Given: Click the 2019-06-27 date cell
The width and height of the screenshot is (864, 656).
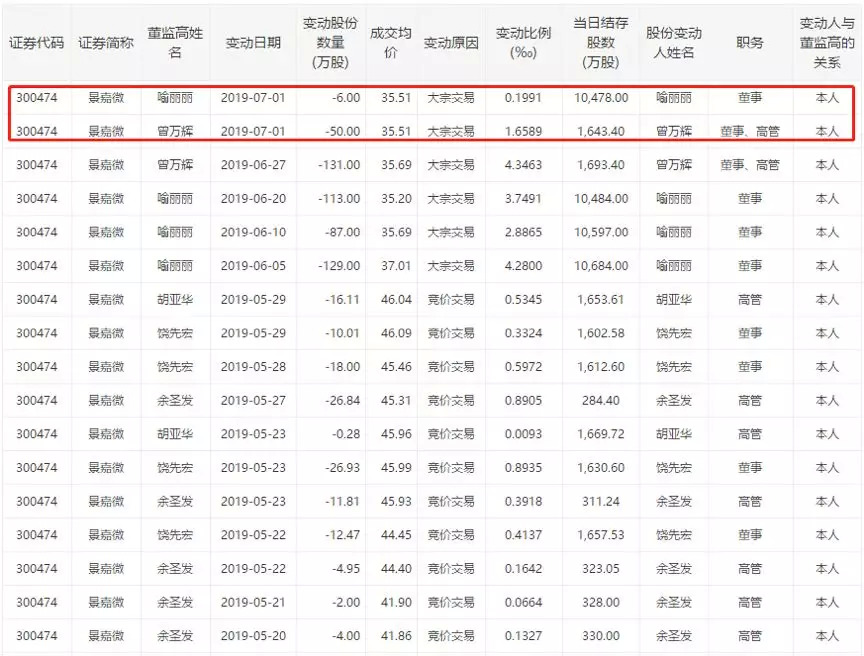Looking at the screenshot, I should pos(253,165).
